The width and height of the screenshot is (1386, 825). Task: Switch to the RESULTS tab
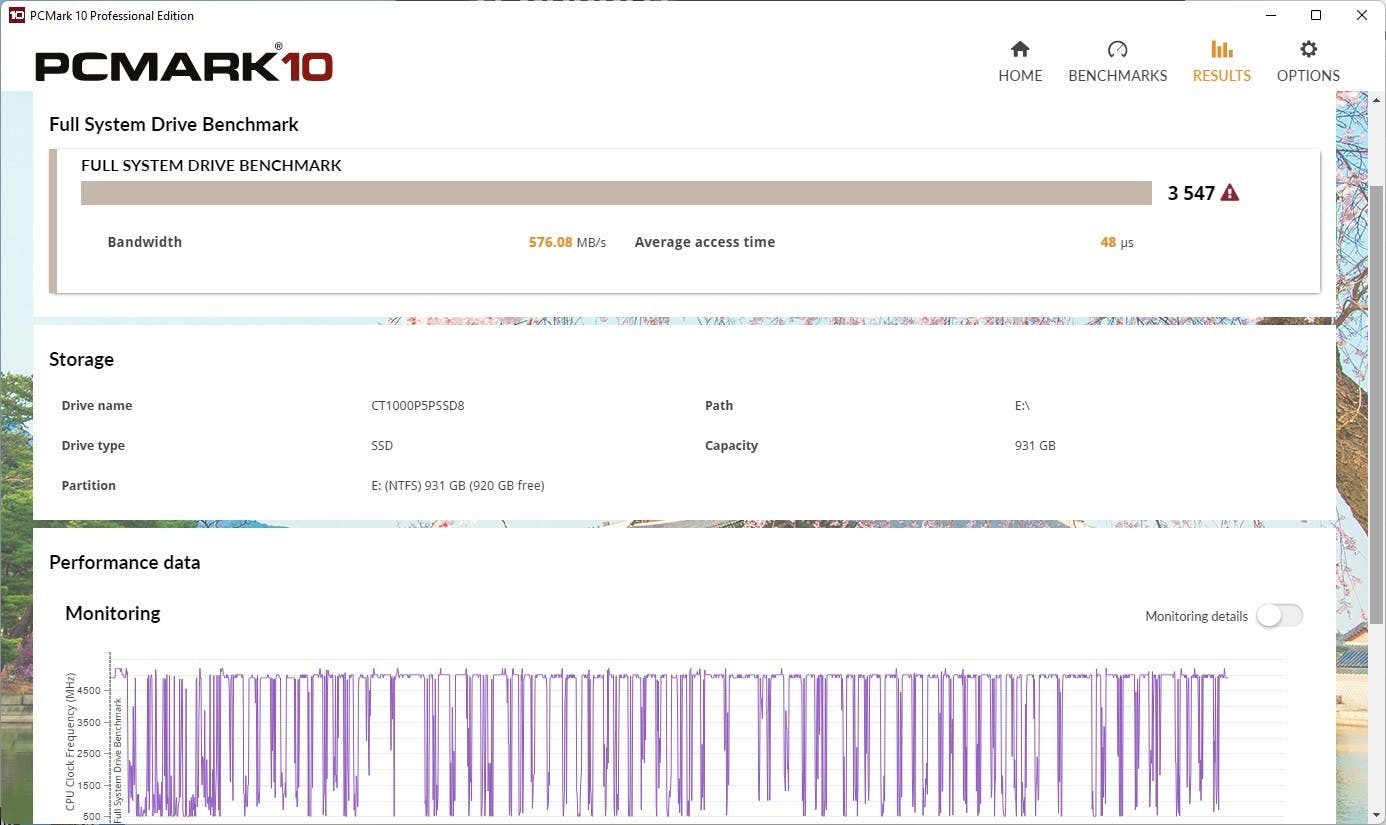click(1221, 62)
